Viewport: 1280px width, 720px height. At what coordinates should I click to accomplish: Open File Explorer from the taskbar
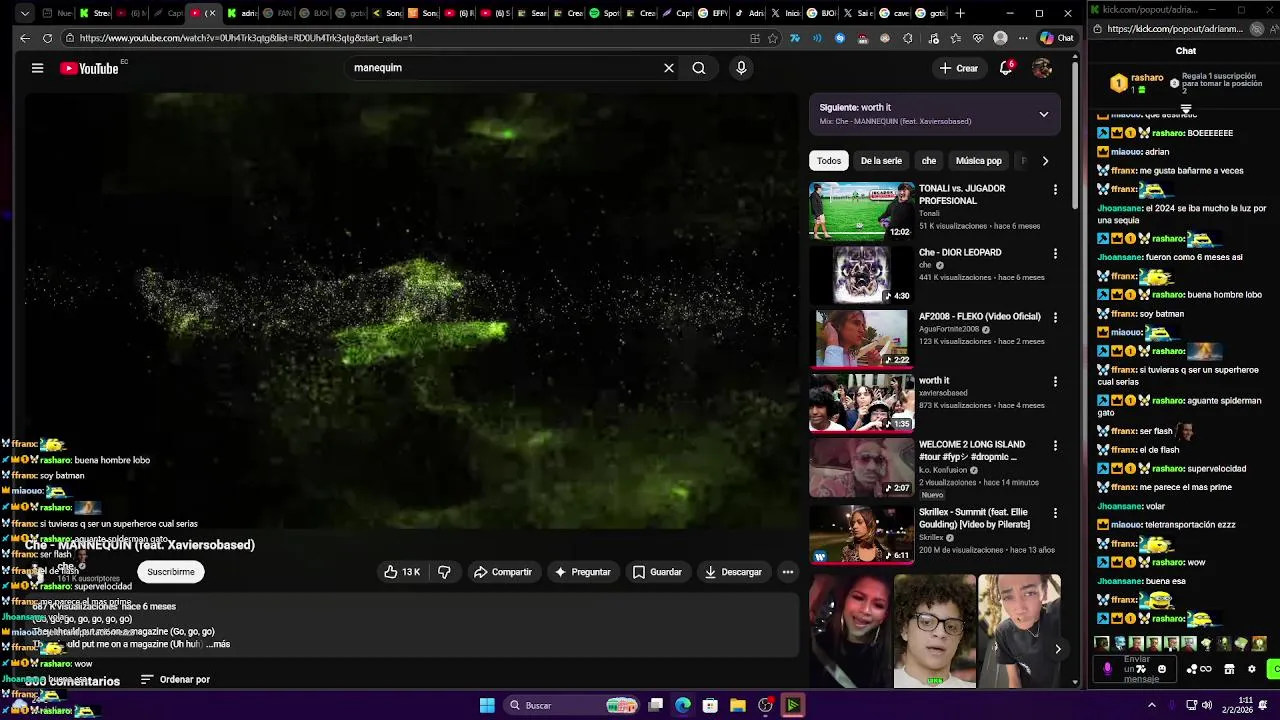(x=737, y=705)
